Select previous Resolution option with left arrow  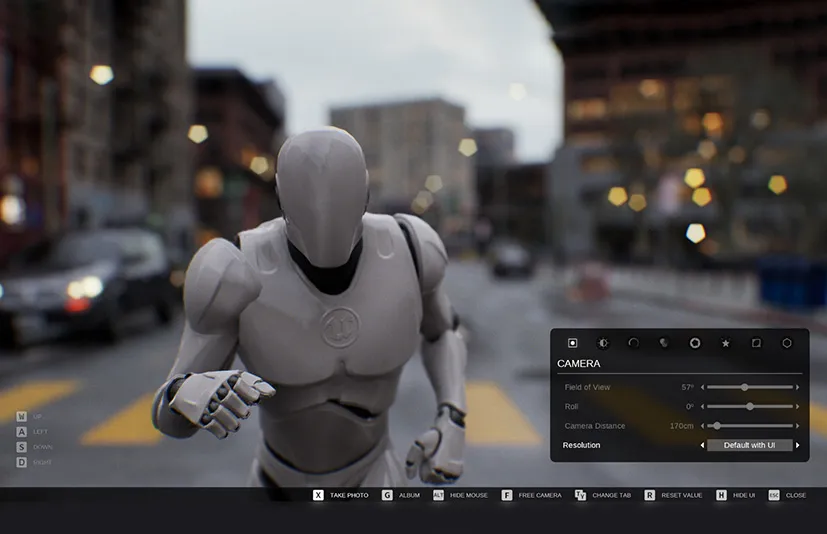point(703,445)
